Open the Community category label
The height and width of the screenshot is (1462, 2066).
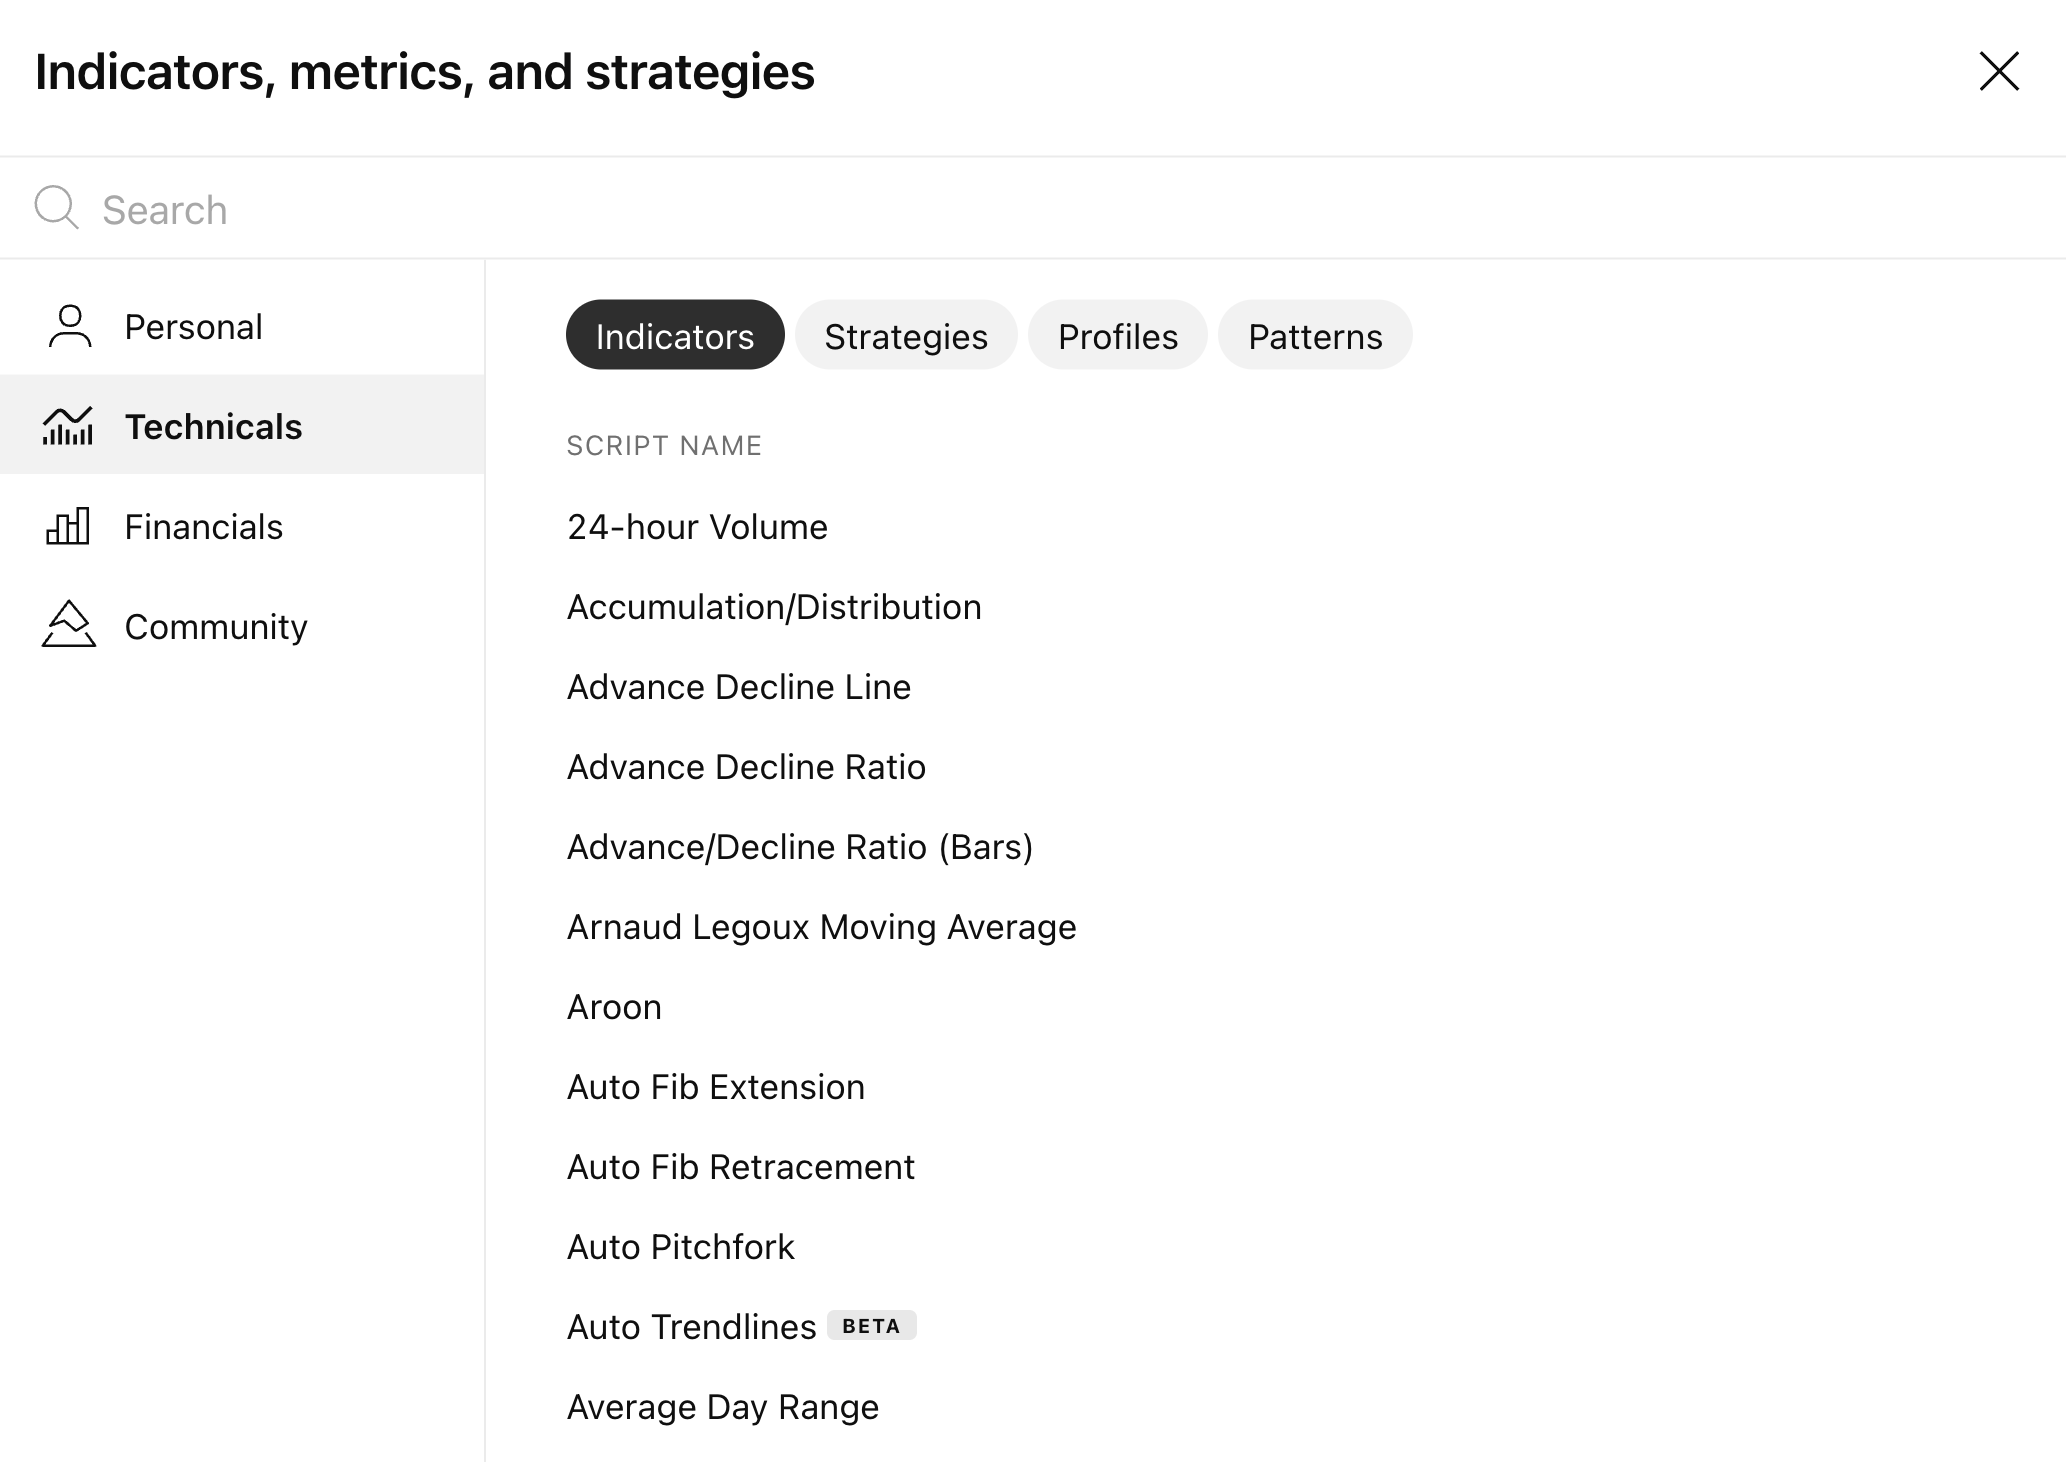(x=215, y=627)
